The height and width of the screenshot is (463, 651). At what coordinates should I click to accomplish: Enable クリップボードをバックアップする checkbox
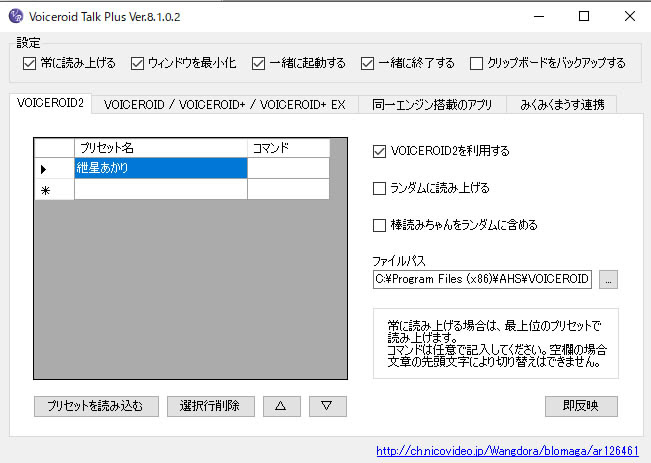(476, 64)
